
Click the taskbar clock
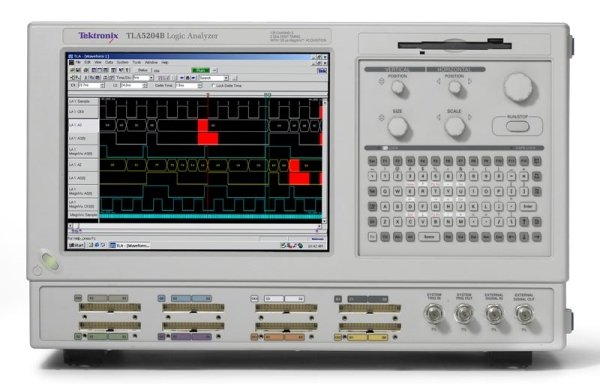tap(315, 245)
